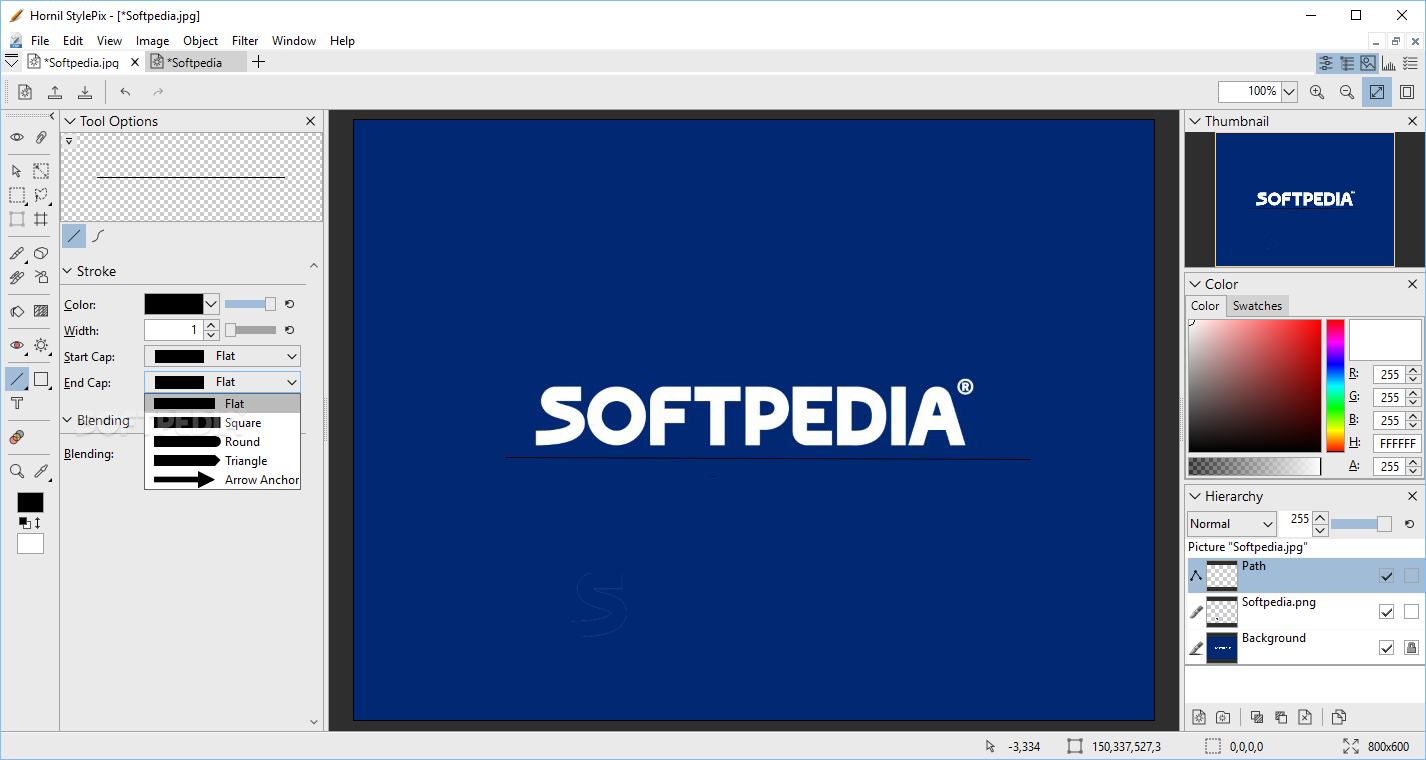The image size is (1426, 760).
Task: Open the Normal blend mode dropdown
Action: (1232, 524)
